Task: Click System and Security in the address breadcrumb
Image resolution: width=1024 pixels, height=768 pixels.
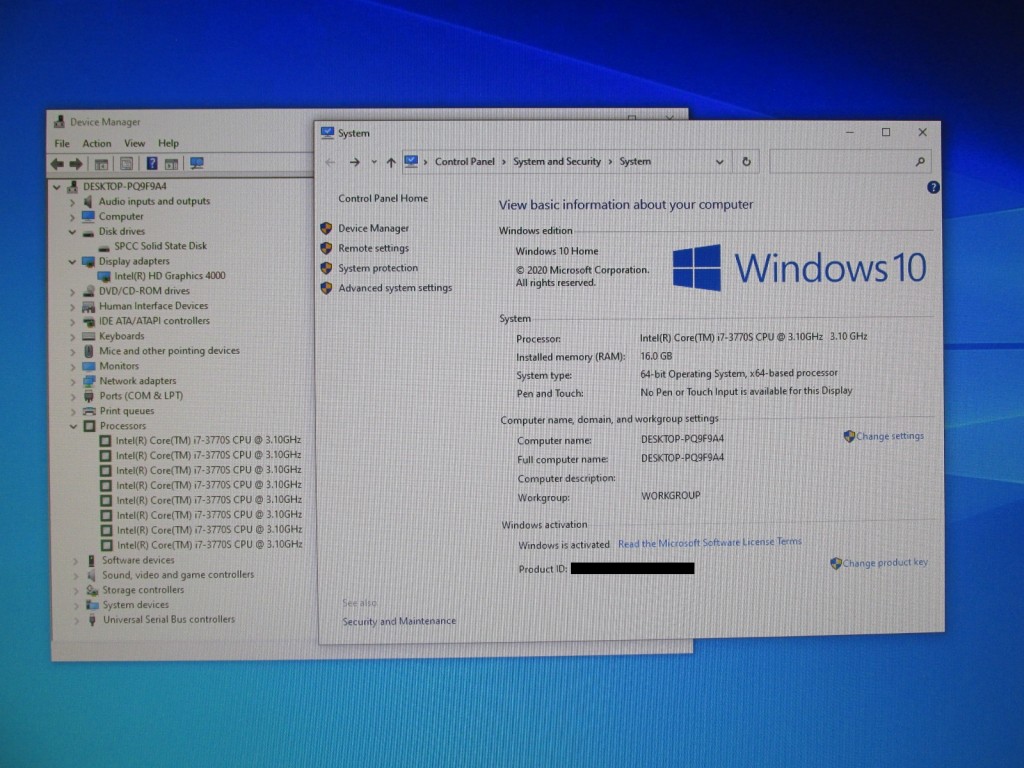Action: pyautogui.click(x=556, y=161)
